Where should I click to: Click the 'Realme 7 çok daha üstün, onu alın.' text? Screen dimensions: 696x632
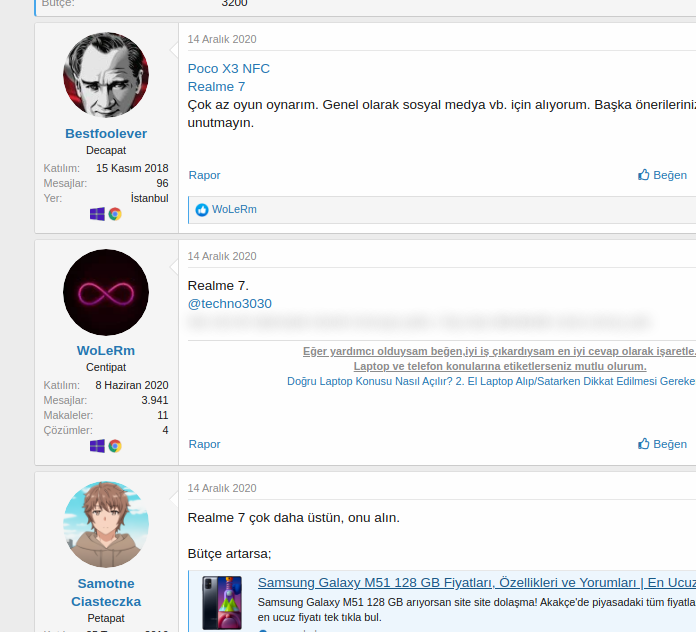click(293, 517)
